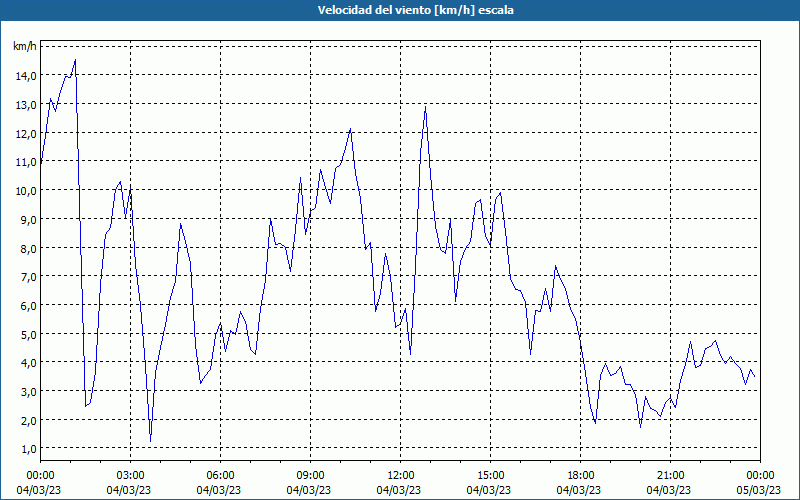
Task: Click the chart title 'Velocidad del viento [km/h] escala'
Action: pos(415,10)
